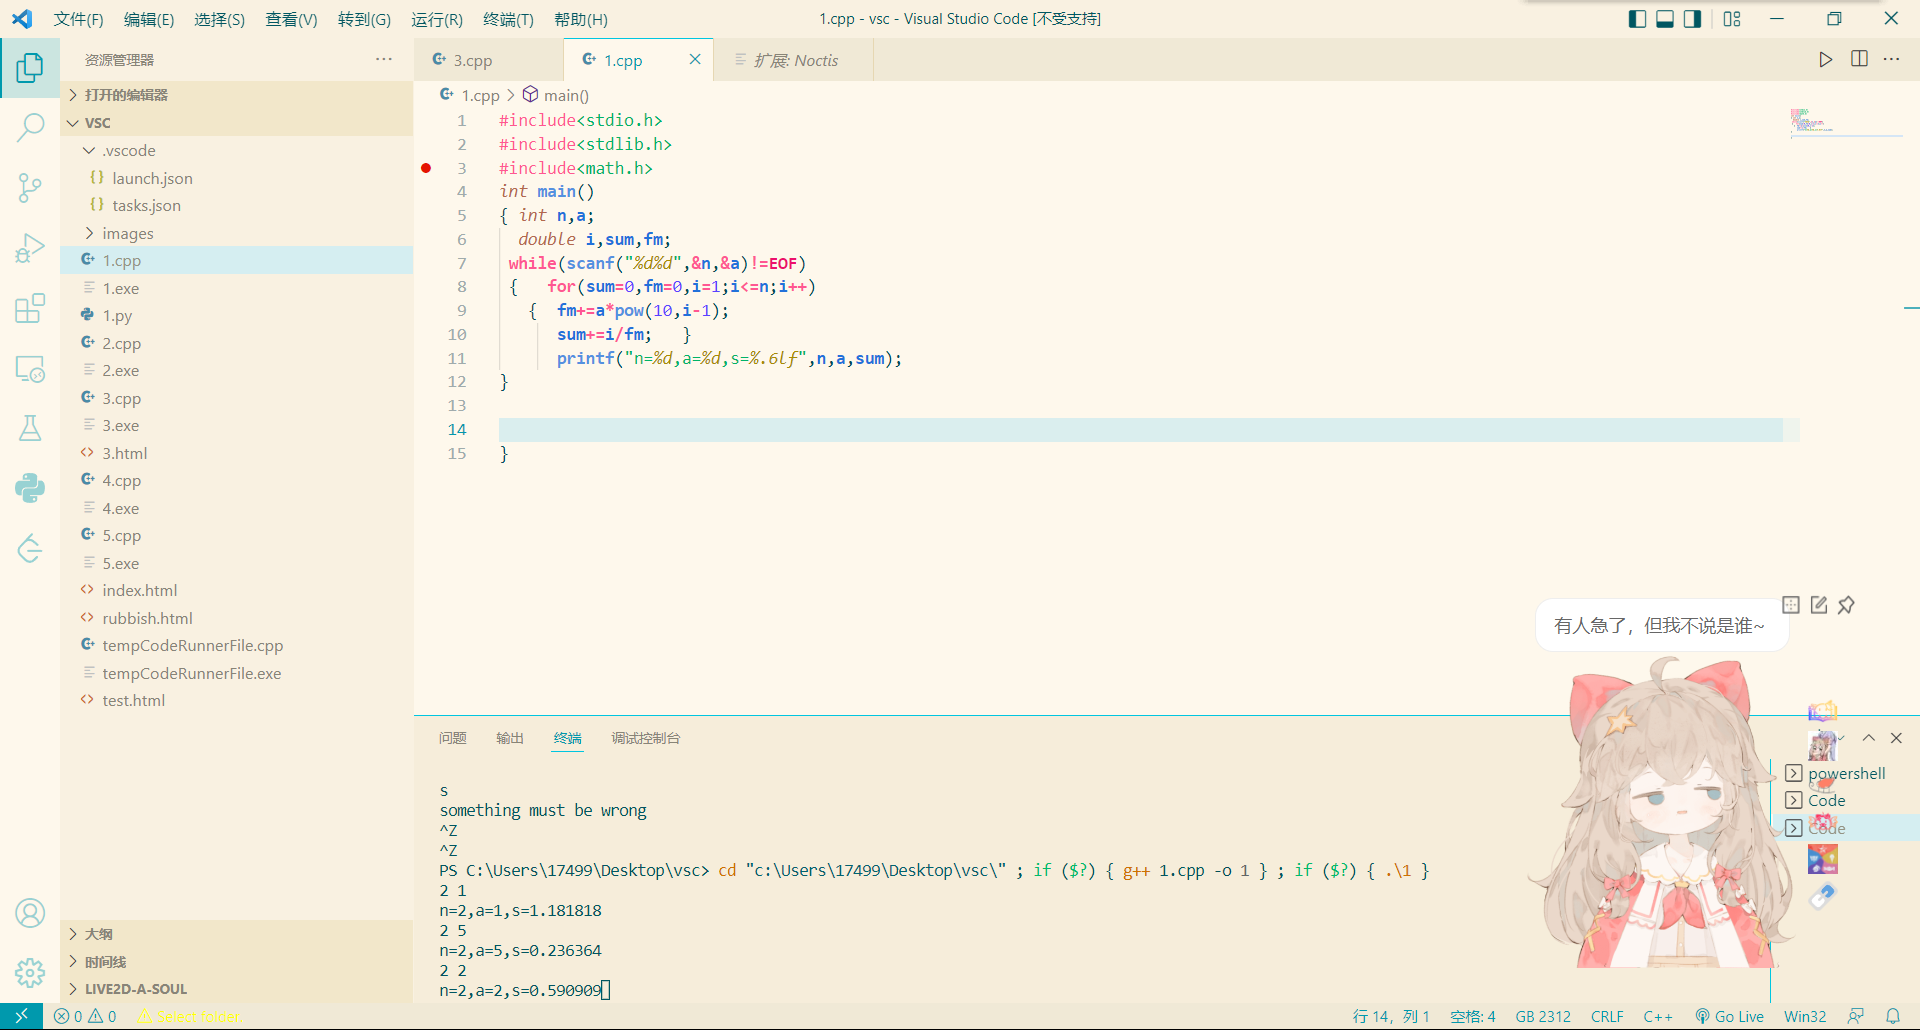The image size is (1920, 1030).
Task: Collapse the .vscode folder
Action: click(128, 150)
